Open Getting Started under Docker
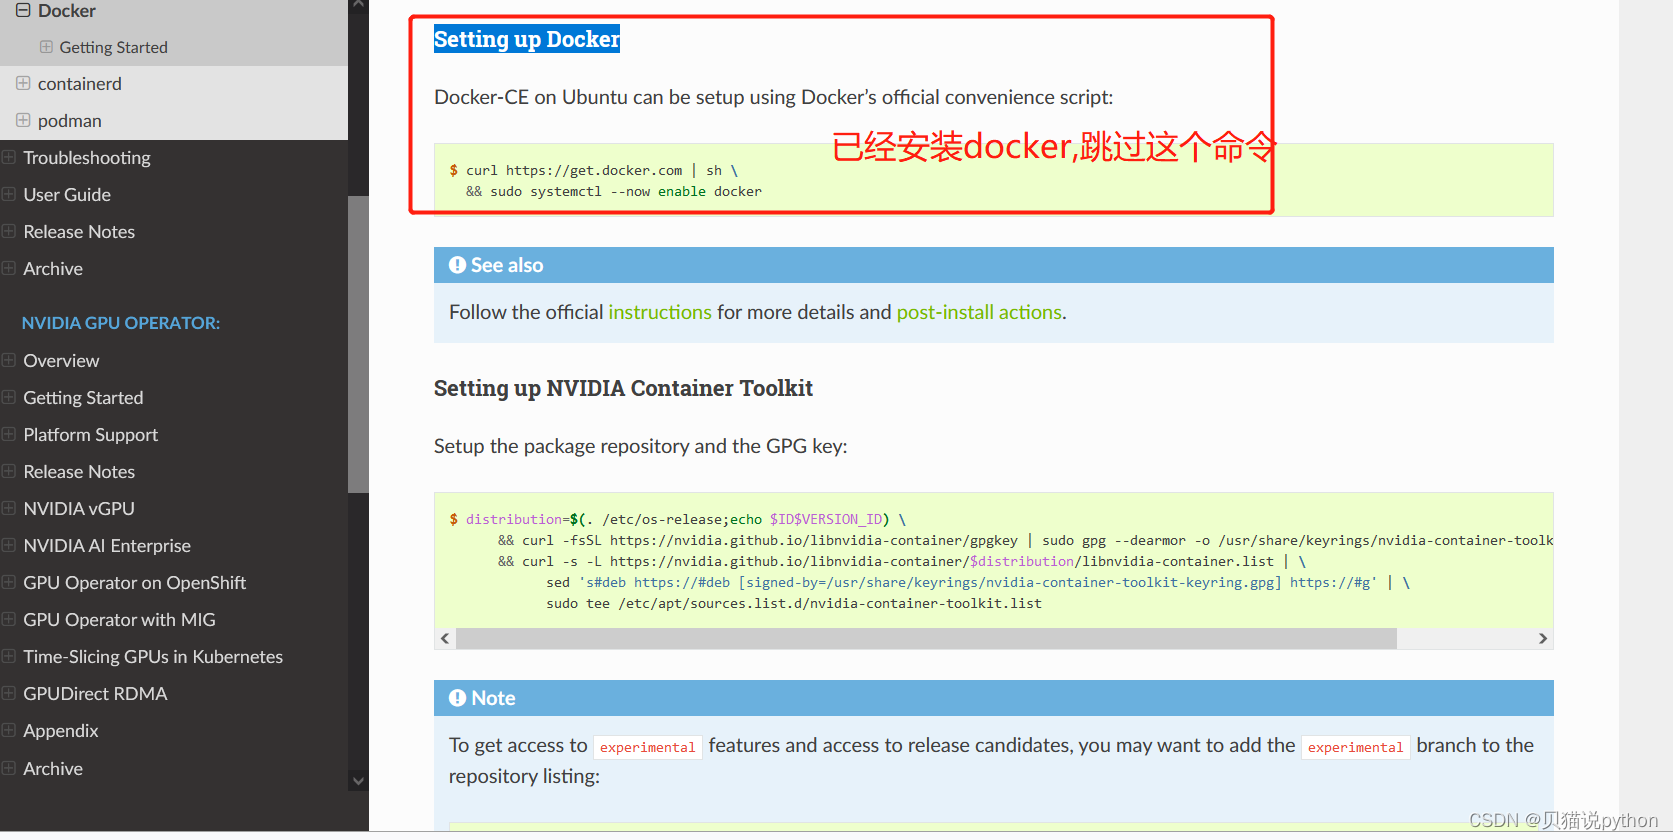Screen dimensions: 1673x840 (113, 47)
